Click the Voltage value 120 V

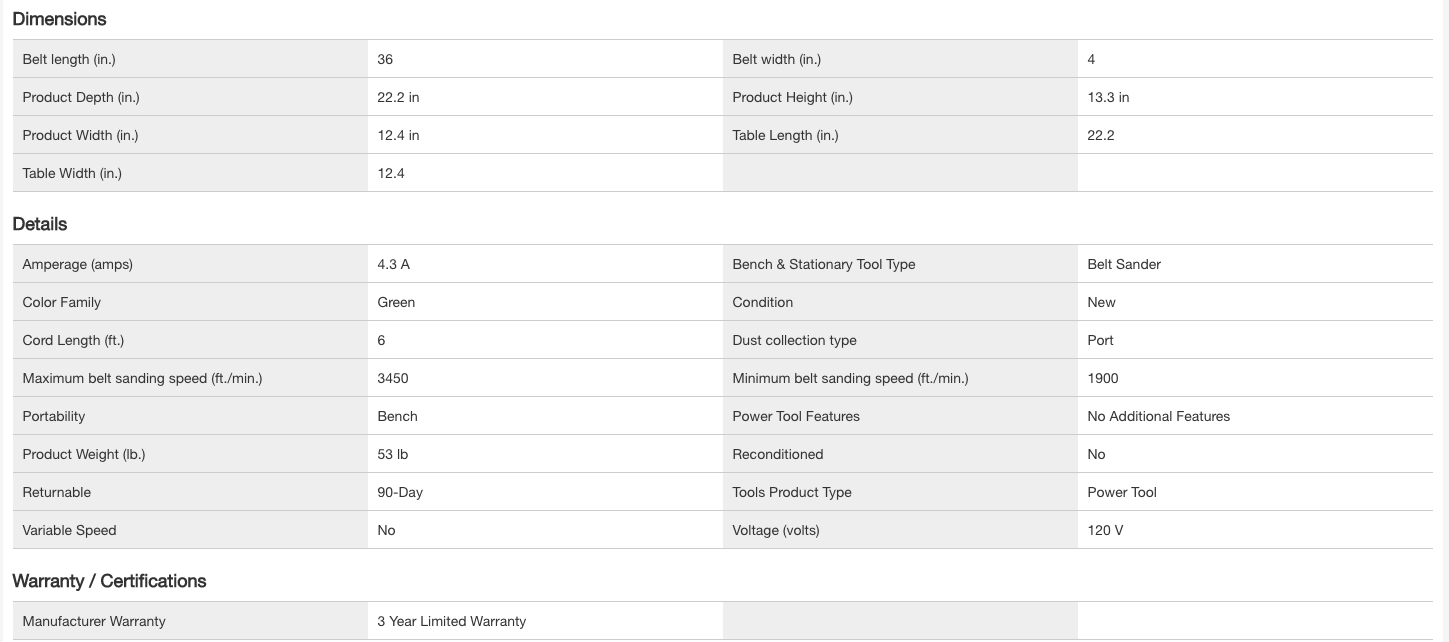pos(1105,530)
